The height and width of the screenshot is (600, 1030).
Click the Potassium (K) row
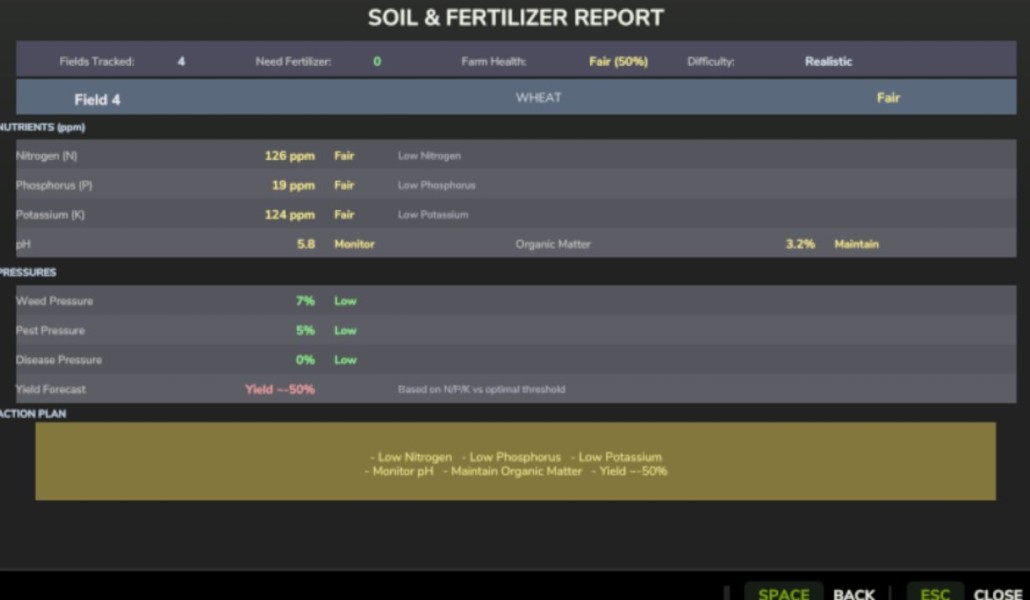(516, 214)
